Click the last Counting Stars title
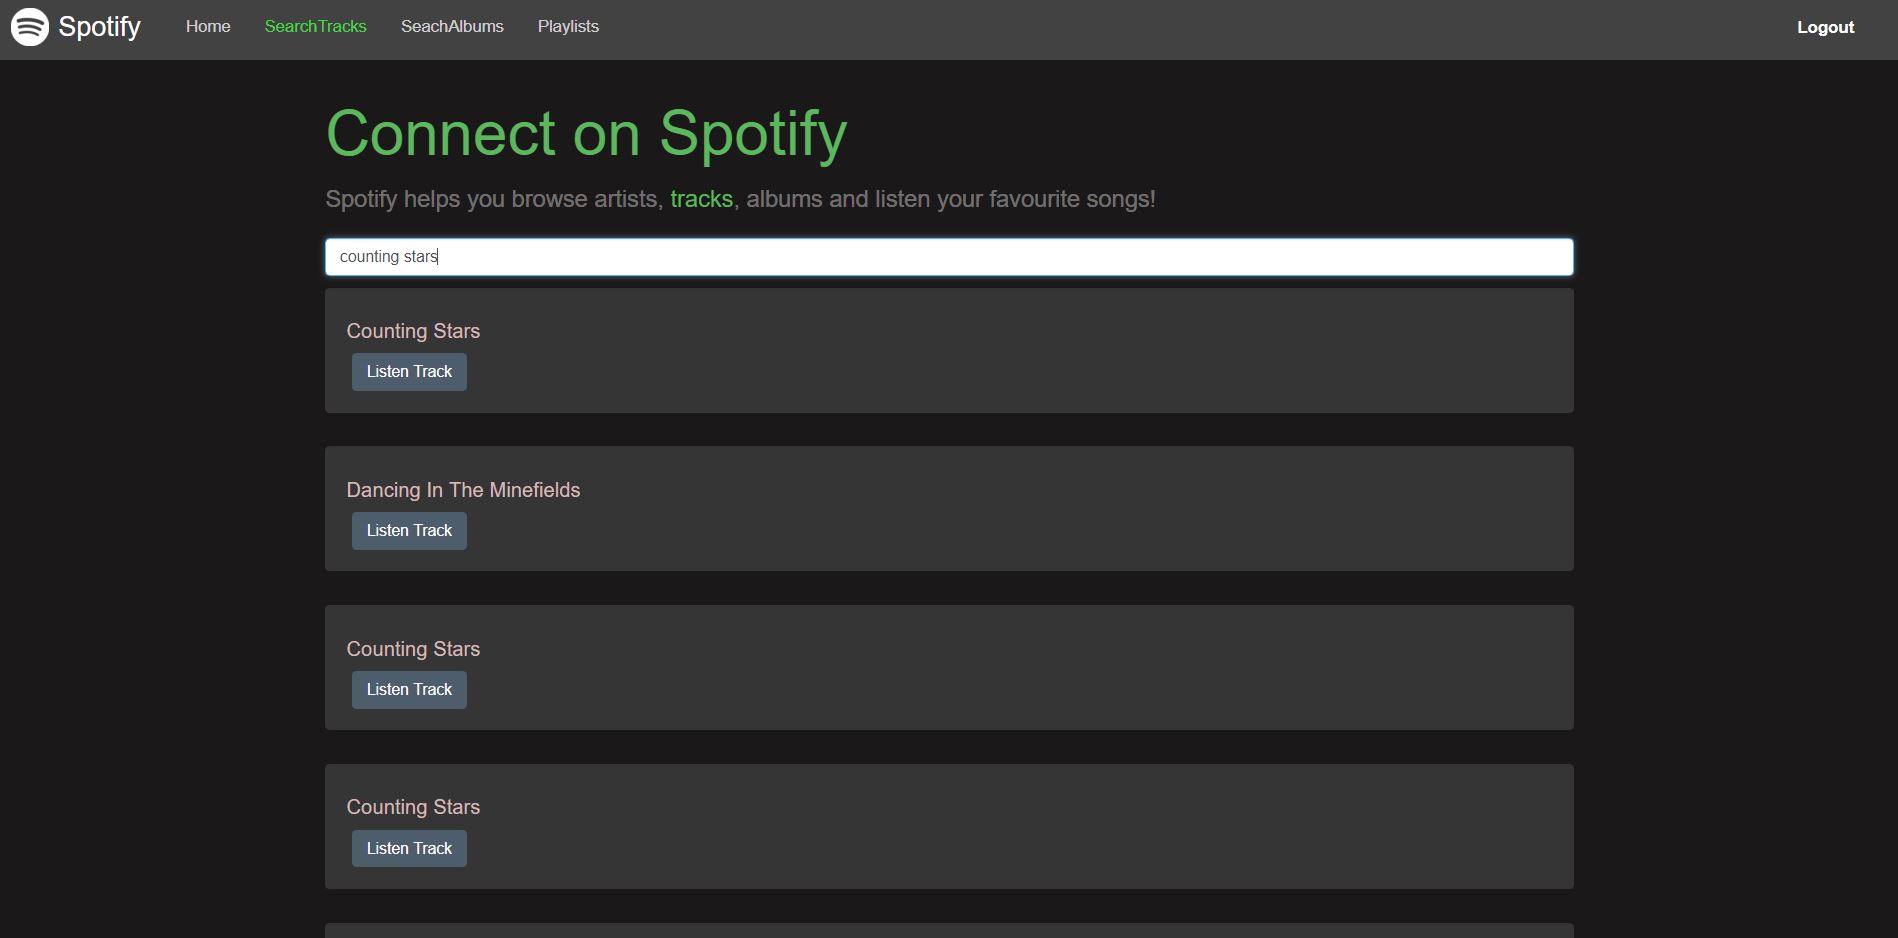Image resolution: width=1898 pixels, height=938 pixels. (413, 806)
